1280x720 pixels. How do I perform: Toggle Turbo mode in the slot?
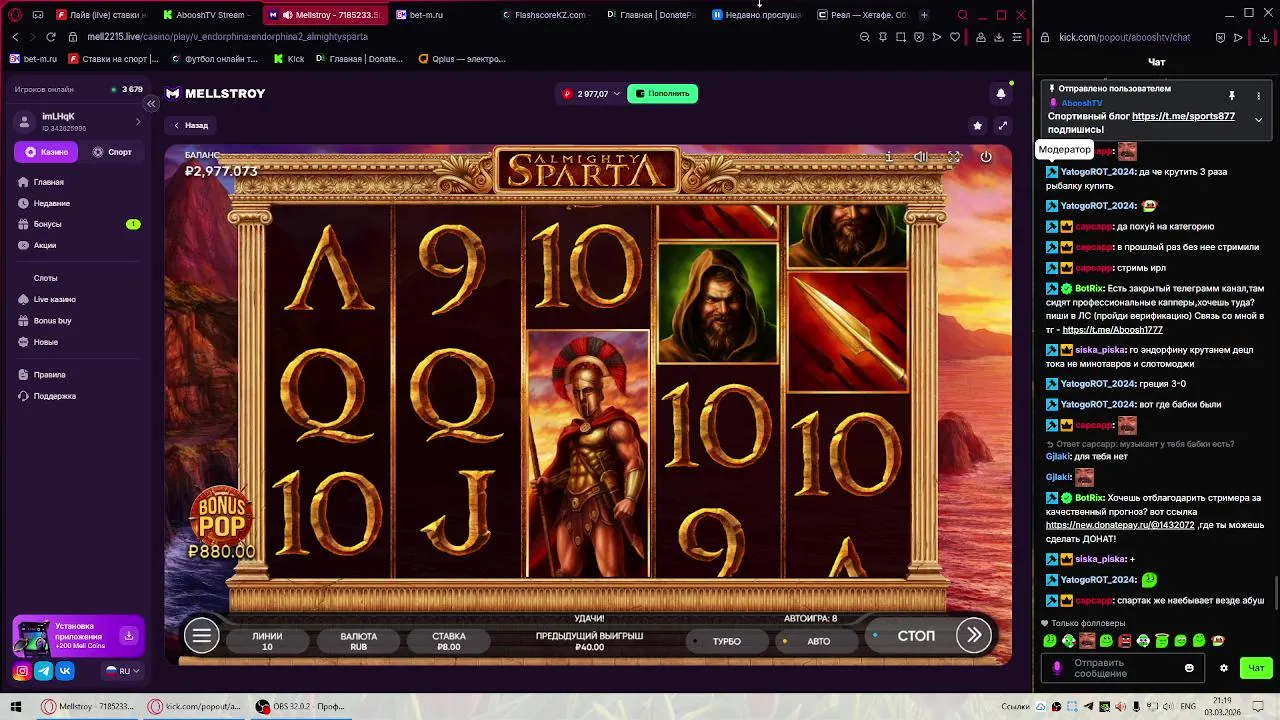click(x=727, y=641)
